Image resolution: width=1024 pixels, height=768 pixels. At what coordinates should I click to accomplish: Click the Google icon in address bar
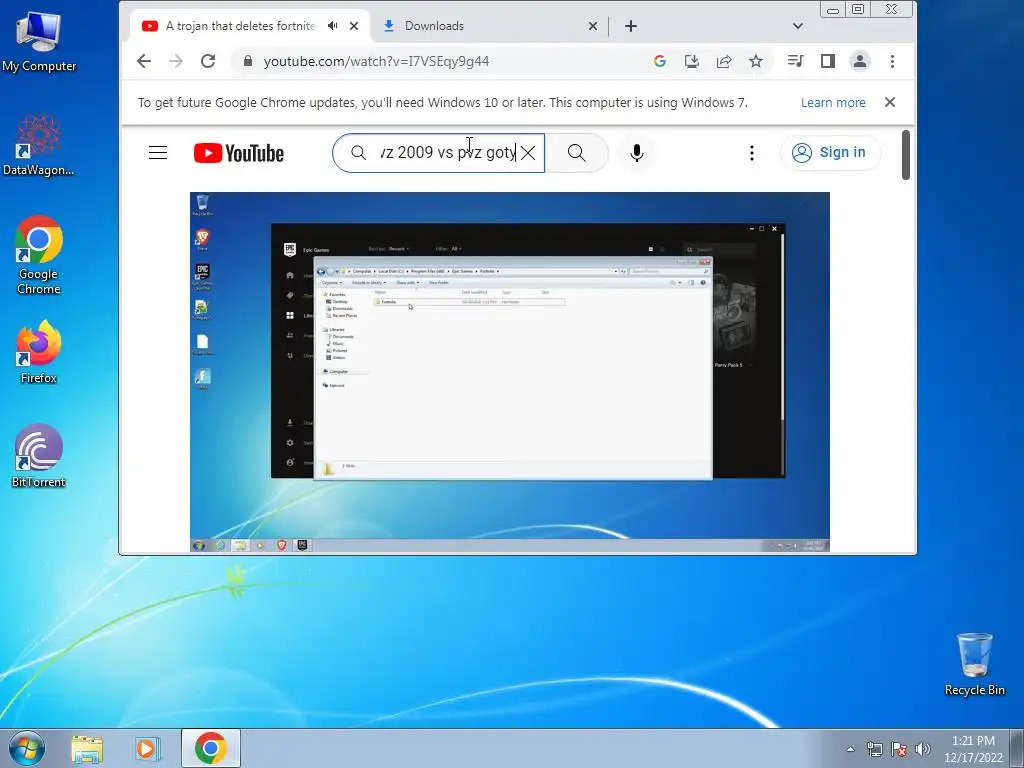[x=660, y=61]
